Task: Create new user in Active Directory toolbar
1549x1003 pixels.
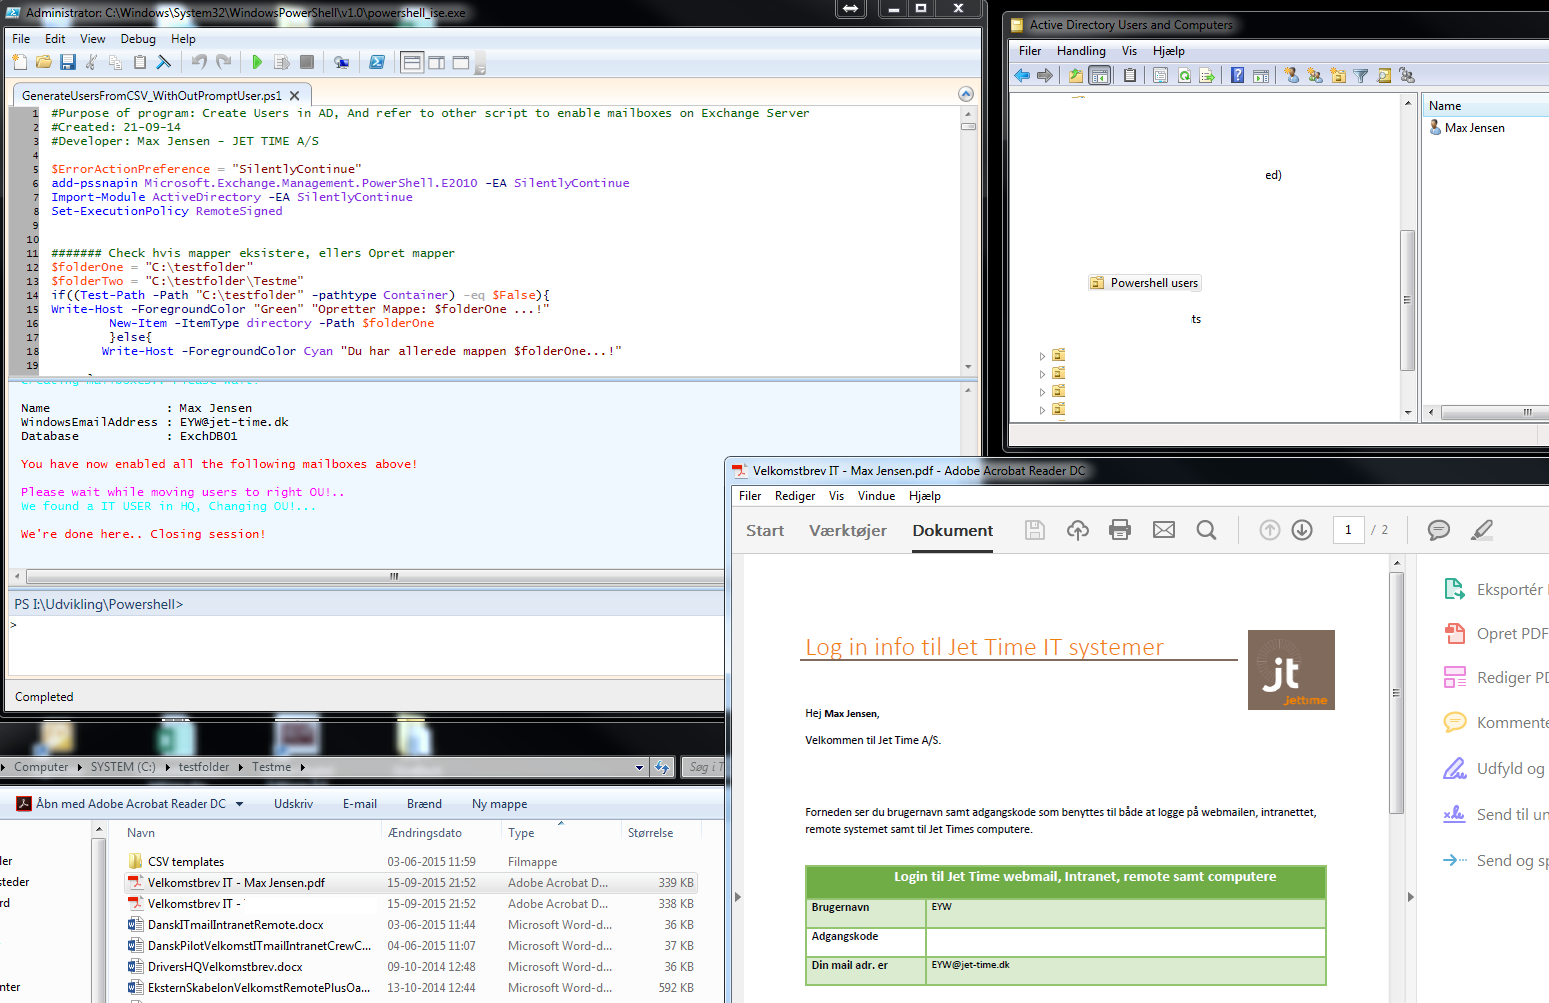Action: pos(1291,76)
